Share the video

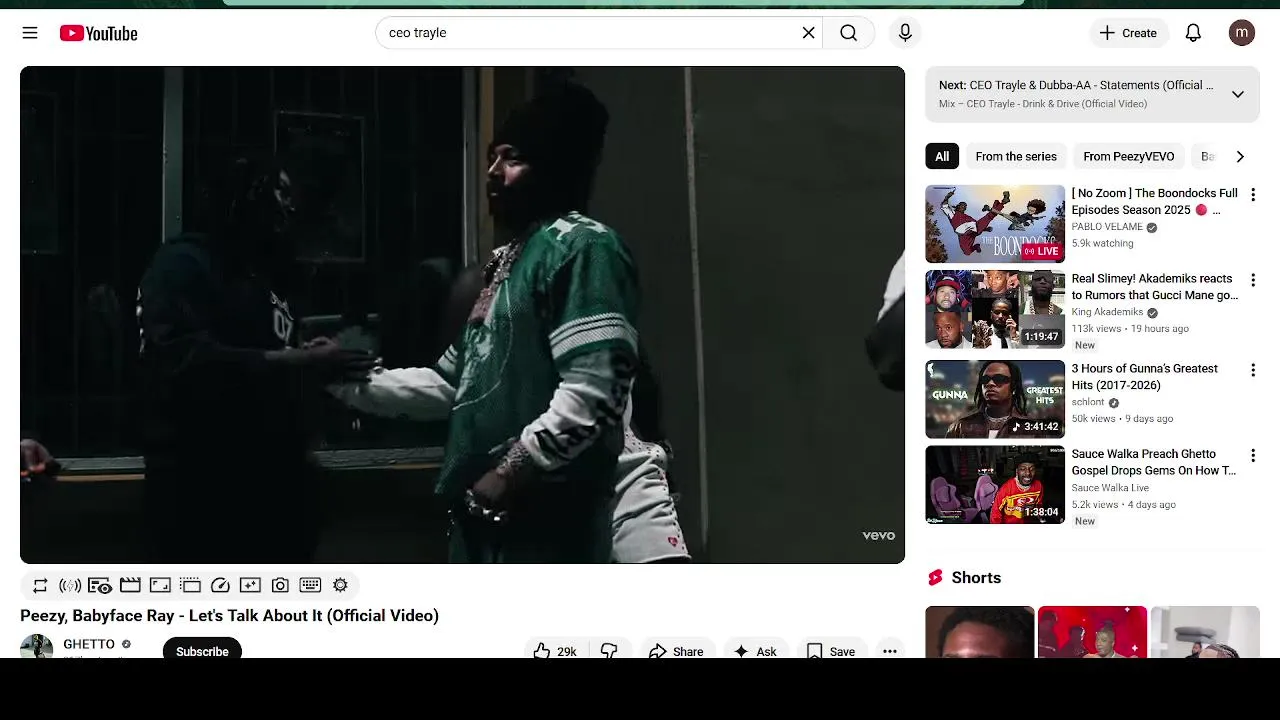677,651
